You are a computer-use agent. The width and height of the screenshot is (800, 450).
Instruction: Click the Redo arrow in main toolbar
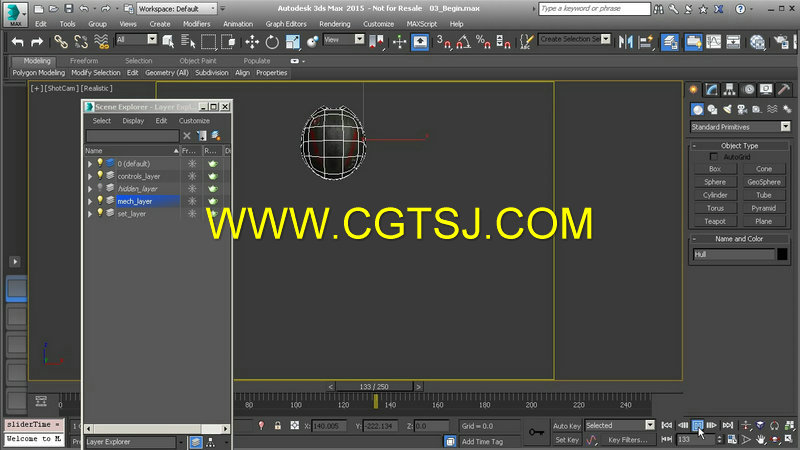pos(37,42)
